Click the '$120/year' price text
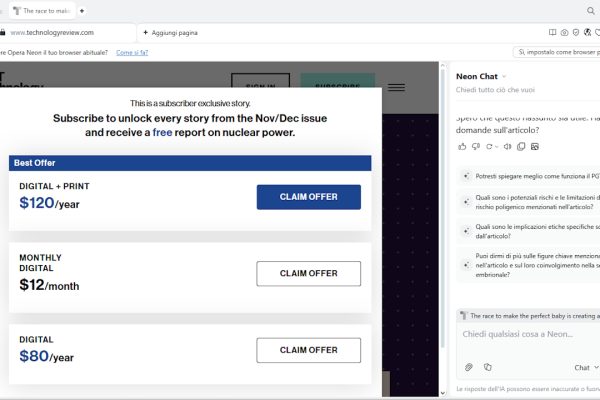 (49, 203)
